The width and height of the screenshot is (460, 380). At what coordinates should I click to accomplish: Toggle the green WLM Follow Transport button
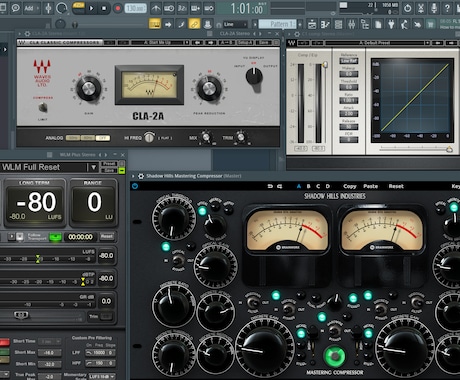[x=56, y=237]
